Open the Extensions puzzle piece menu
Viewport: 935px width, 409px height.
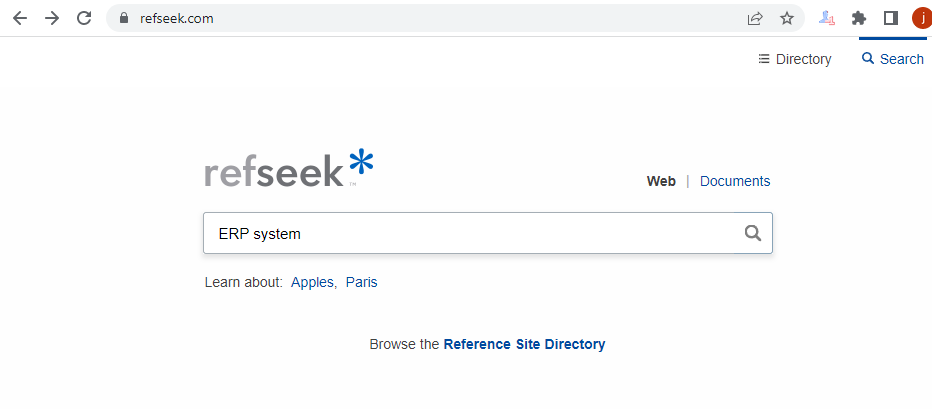(859, 18)
